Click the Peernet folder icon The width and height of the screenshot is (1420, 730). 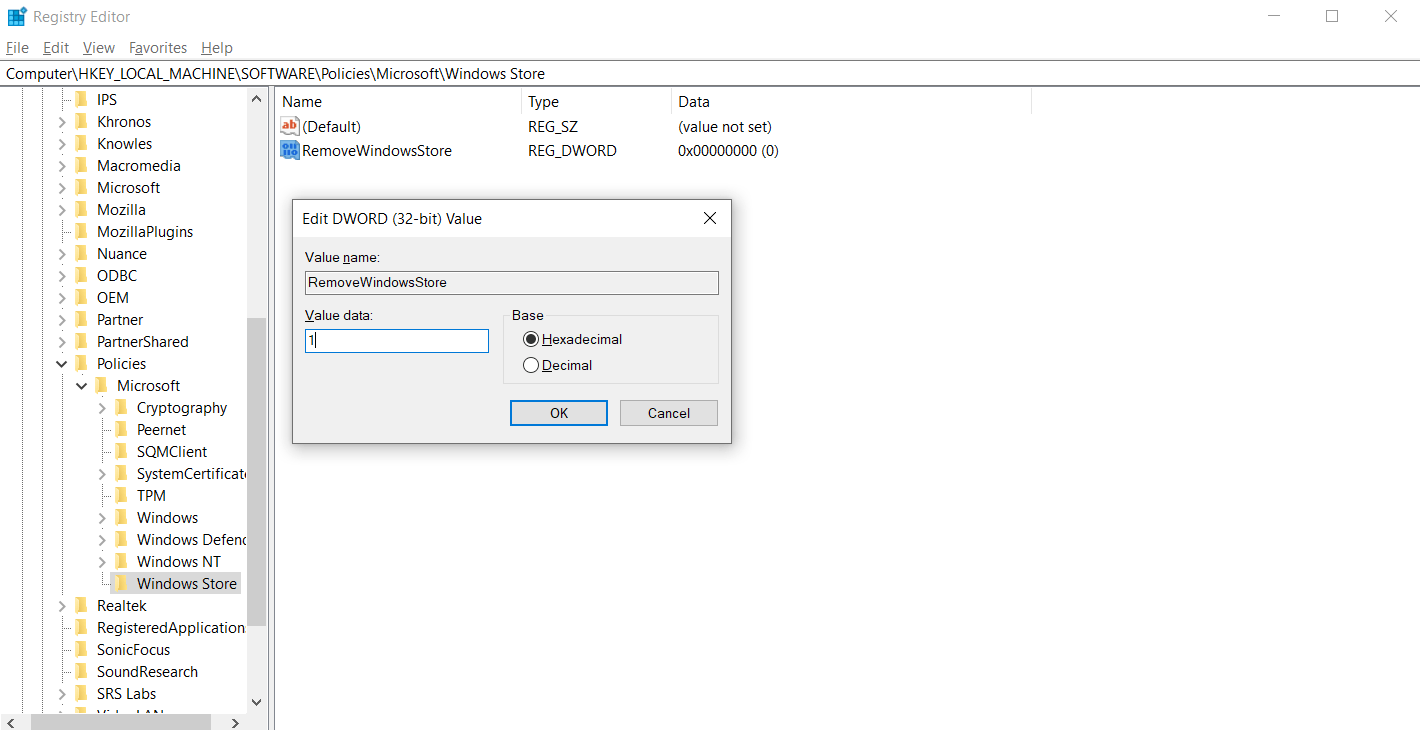122,429
